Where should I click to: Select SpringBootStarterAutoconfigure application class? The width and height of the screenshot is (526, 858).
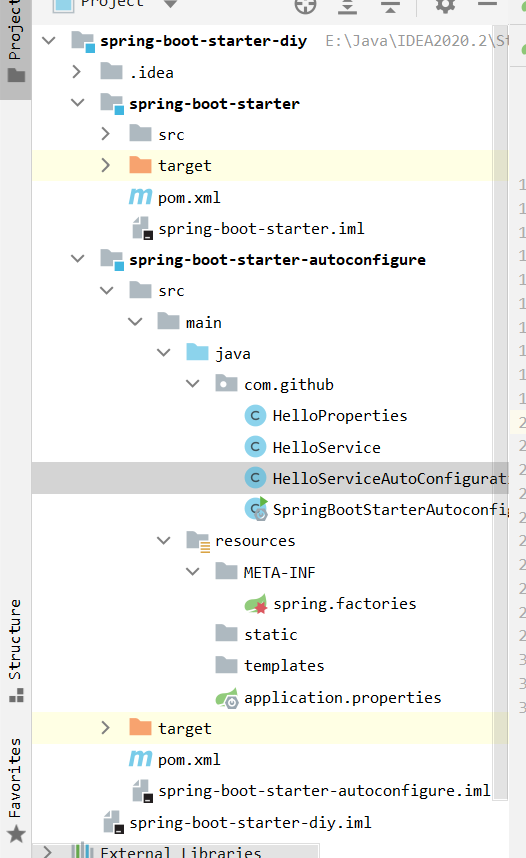pos(390,510)
